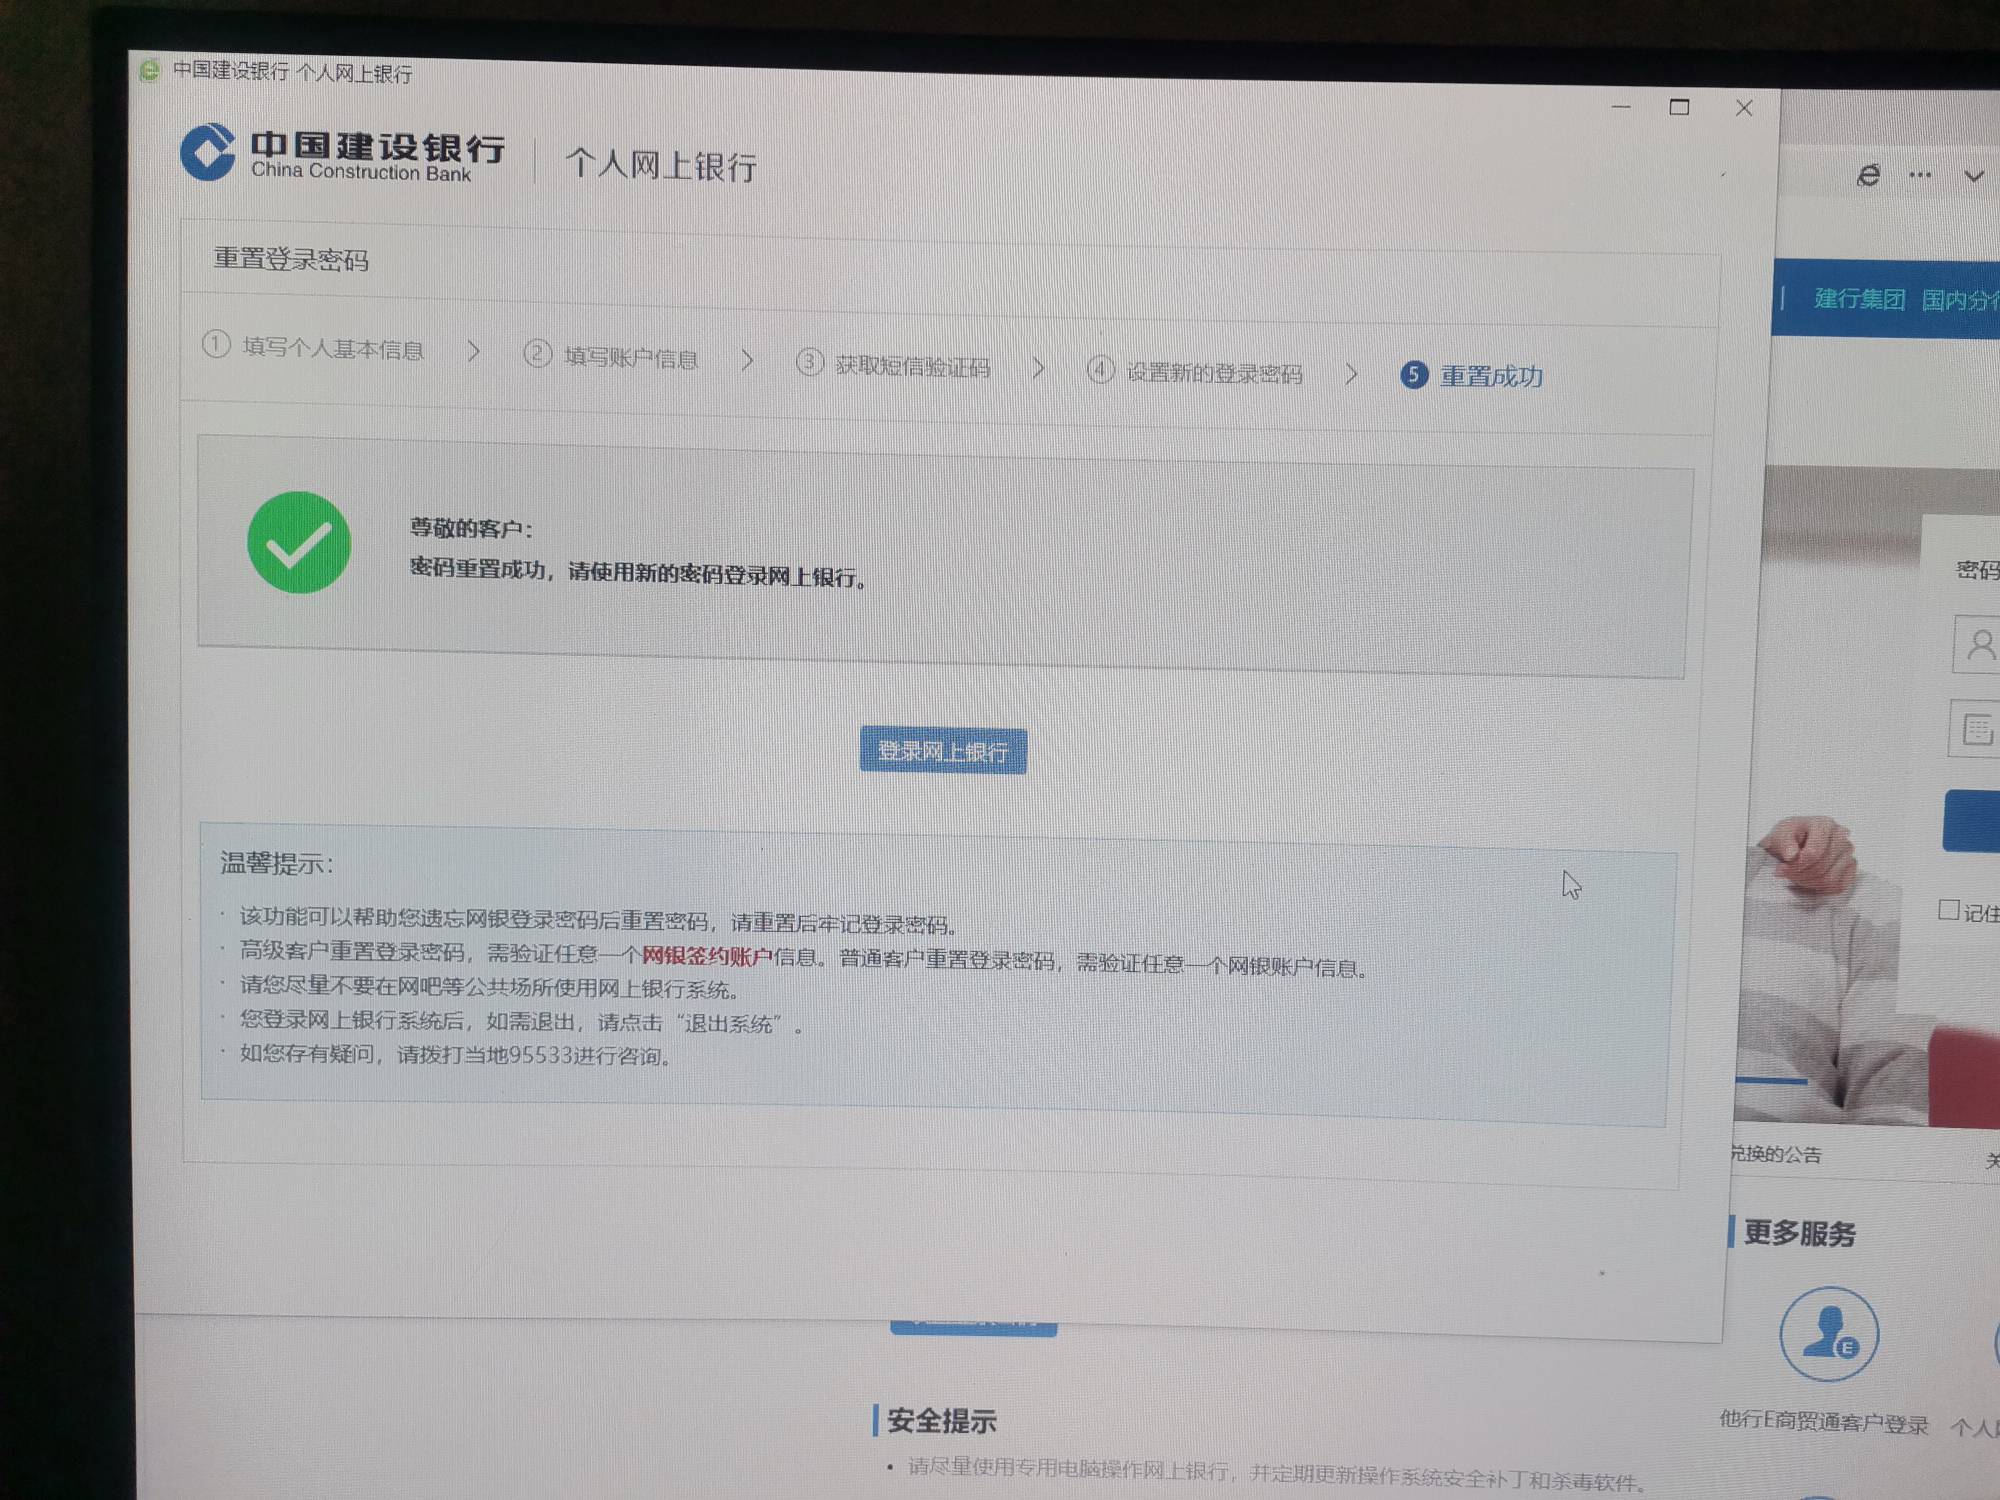
Task: Click the 兑换的公告 link in background page
Action: point(1777,1154)
